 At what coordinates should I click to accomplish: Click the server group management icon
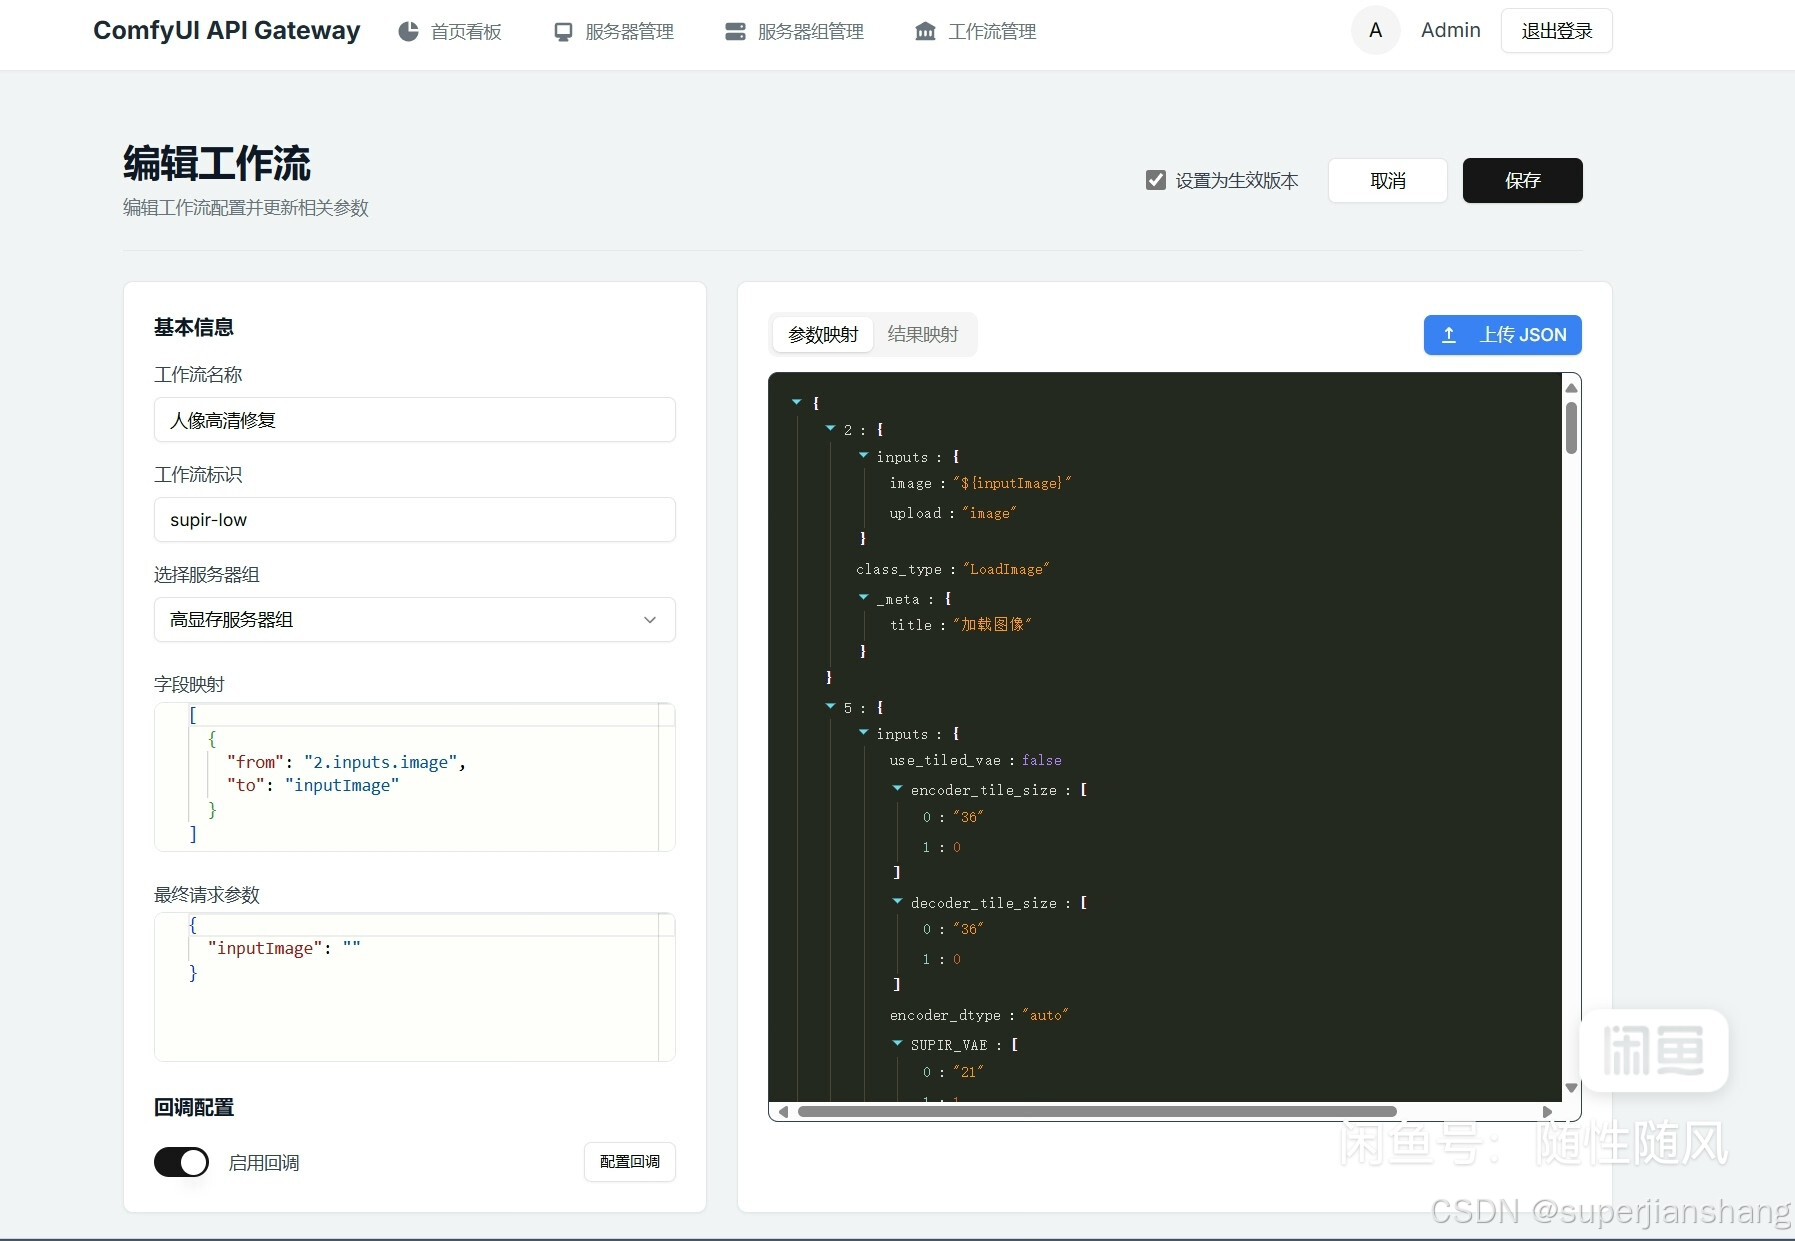(735, 32)
